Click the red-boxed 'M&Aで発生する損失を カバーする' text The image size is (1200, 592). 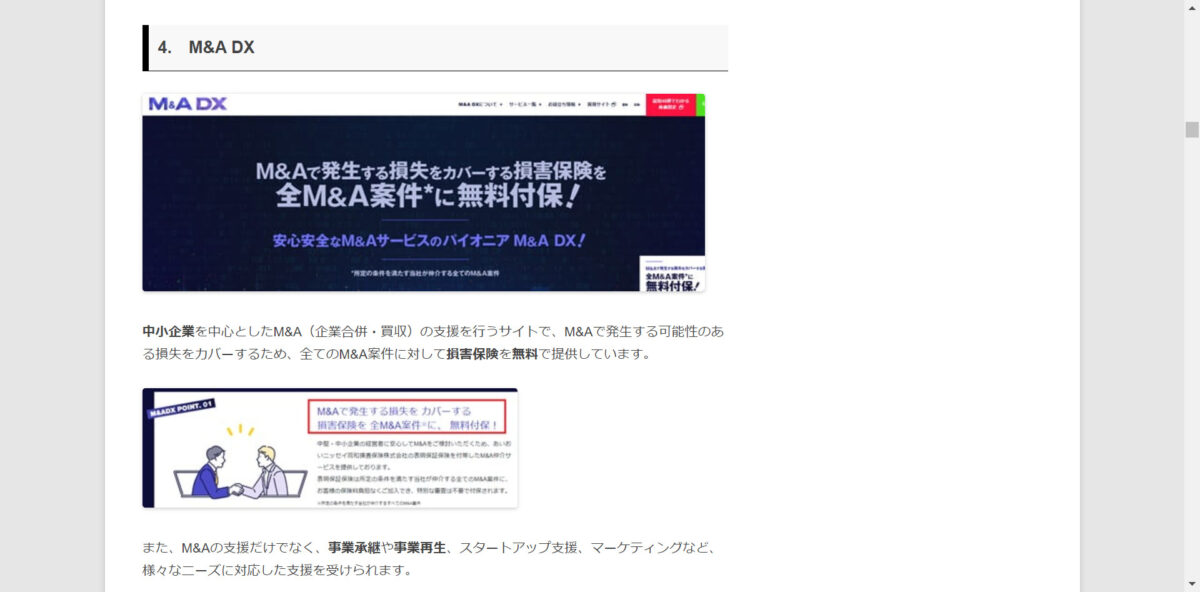[x=406, y=418]
